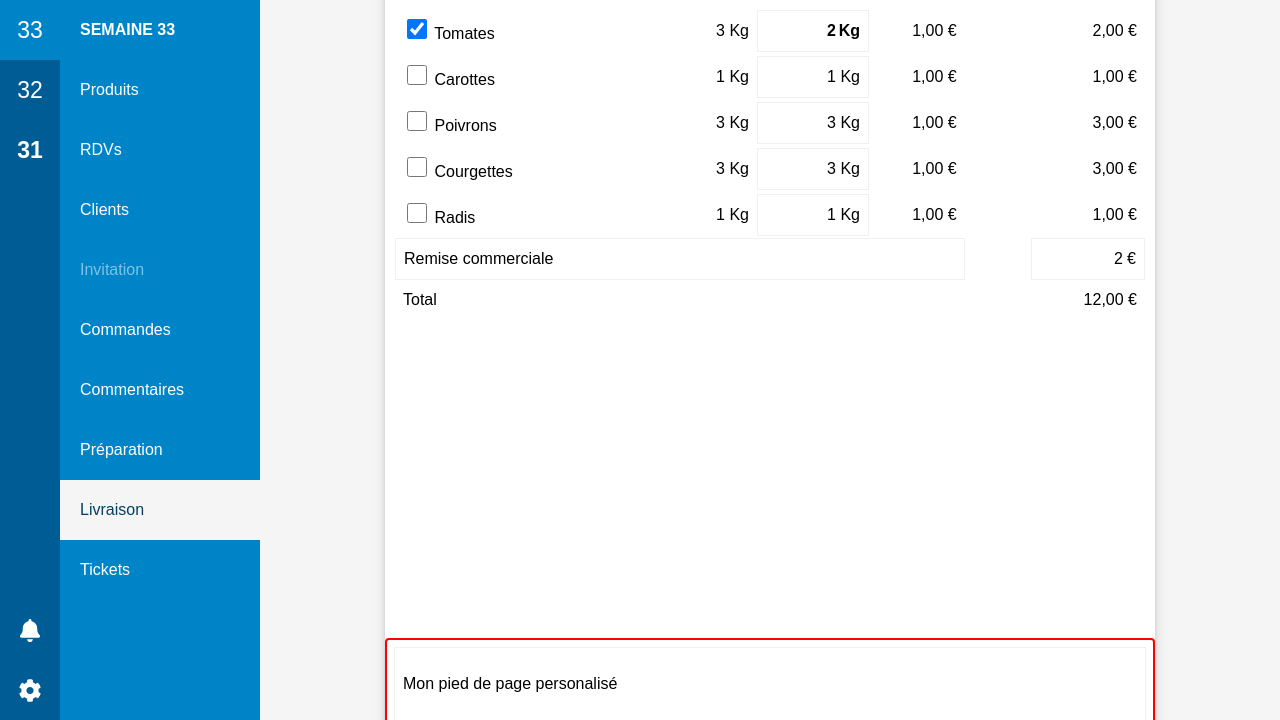The image size is (1280, 720).
Task: Uncheck the Tomates checkbox
Action: point(417,29)
